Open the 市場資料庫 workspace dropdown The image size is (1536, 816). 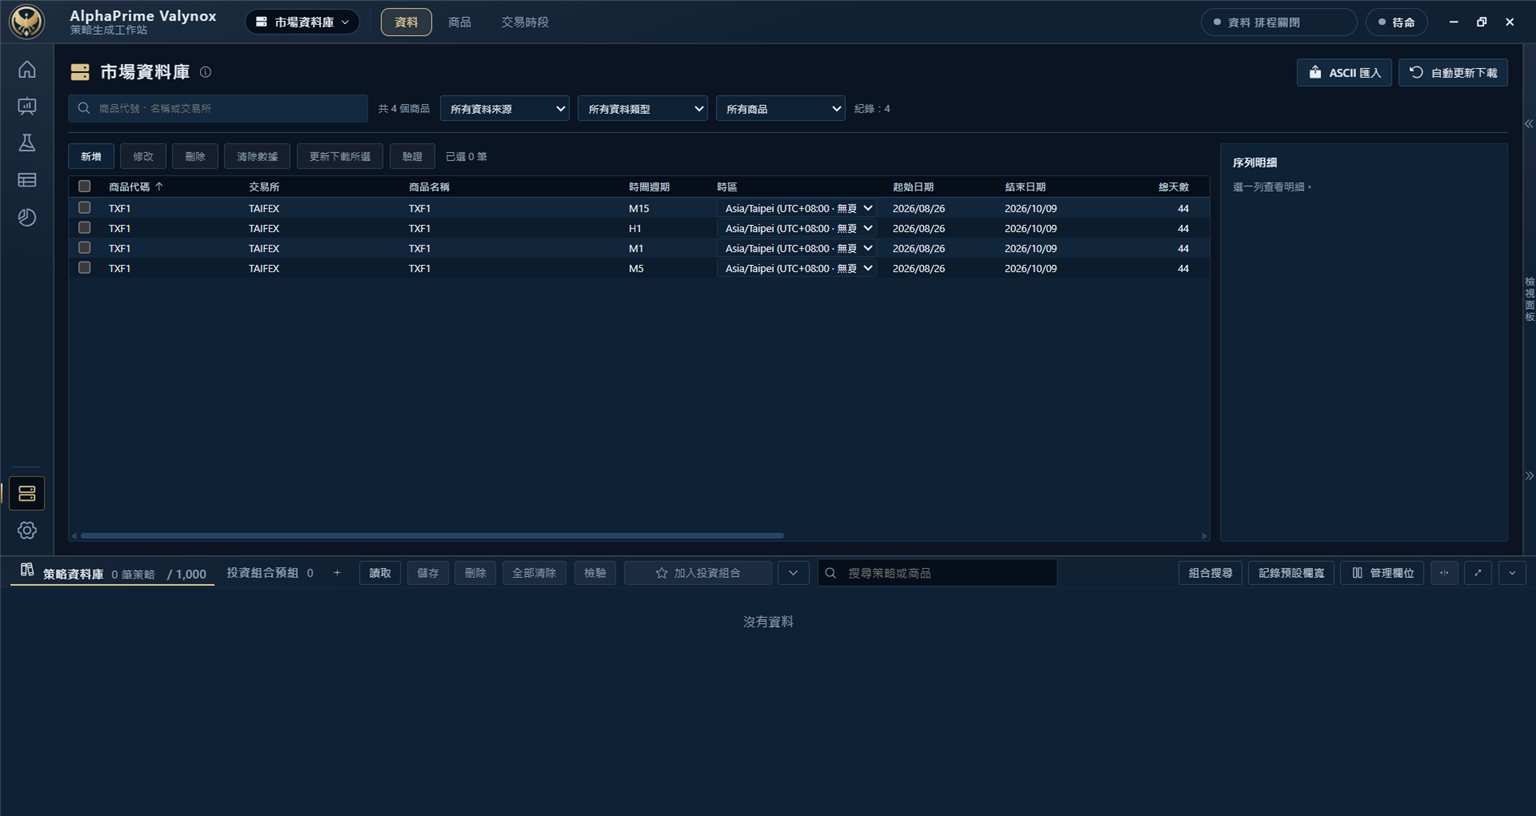point(302,22)
